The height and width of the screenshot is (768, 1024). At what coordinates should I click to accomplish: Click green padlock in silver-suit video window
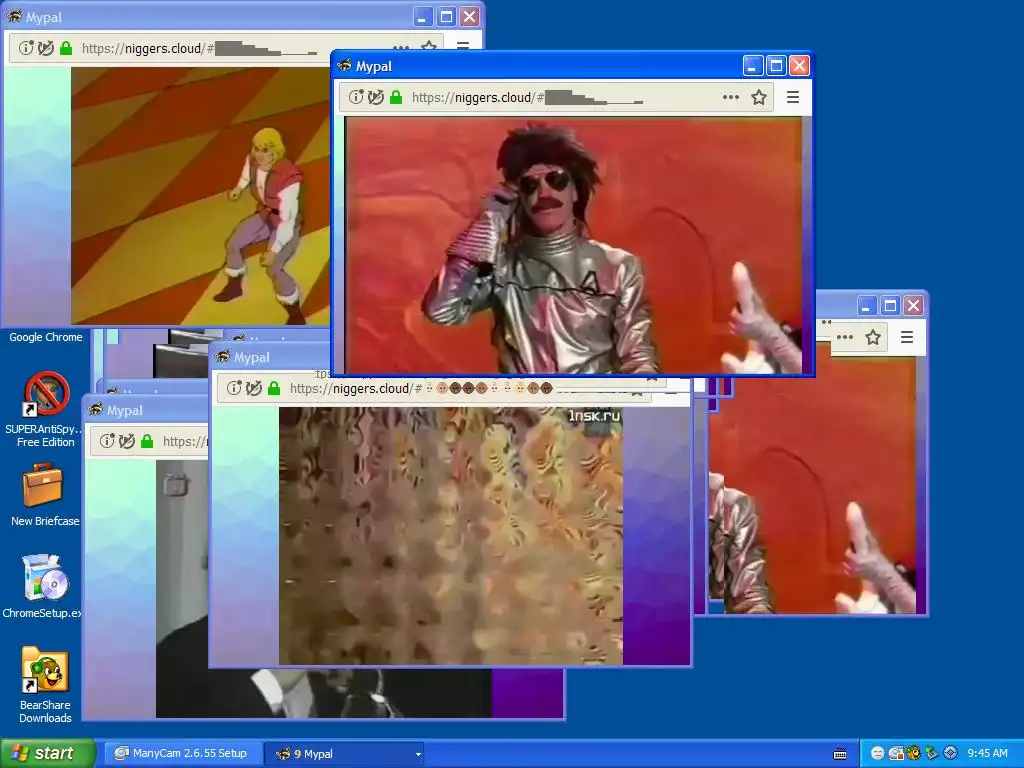[x=396, y=97]
